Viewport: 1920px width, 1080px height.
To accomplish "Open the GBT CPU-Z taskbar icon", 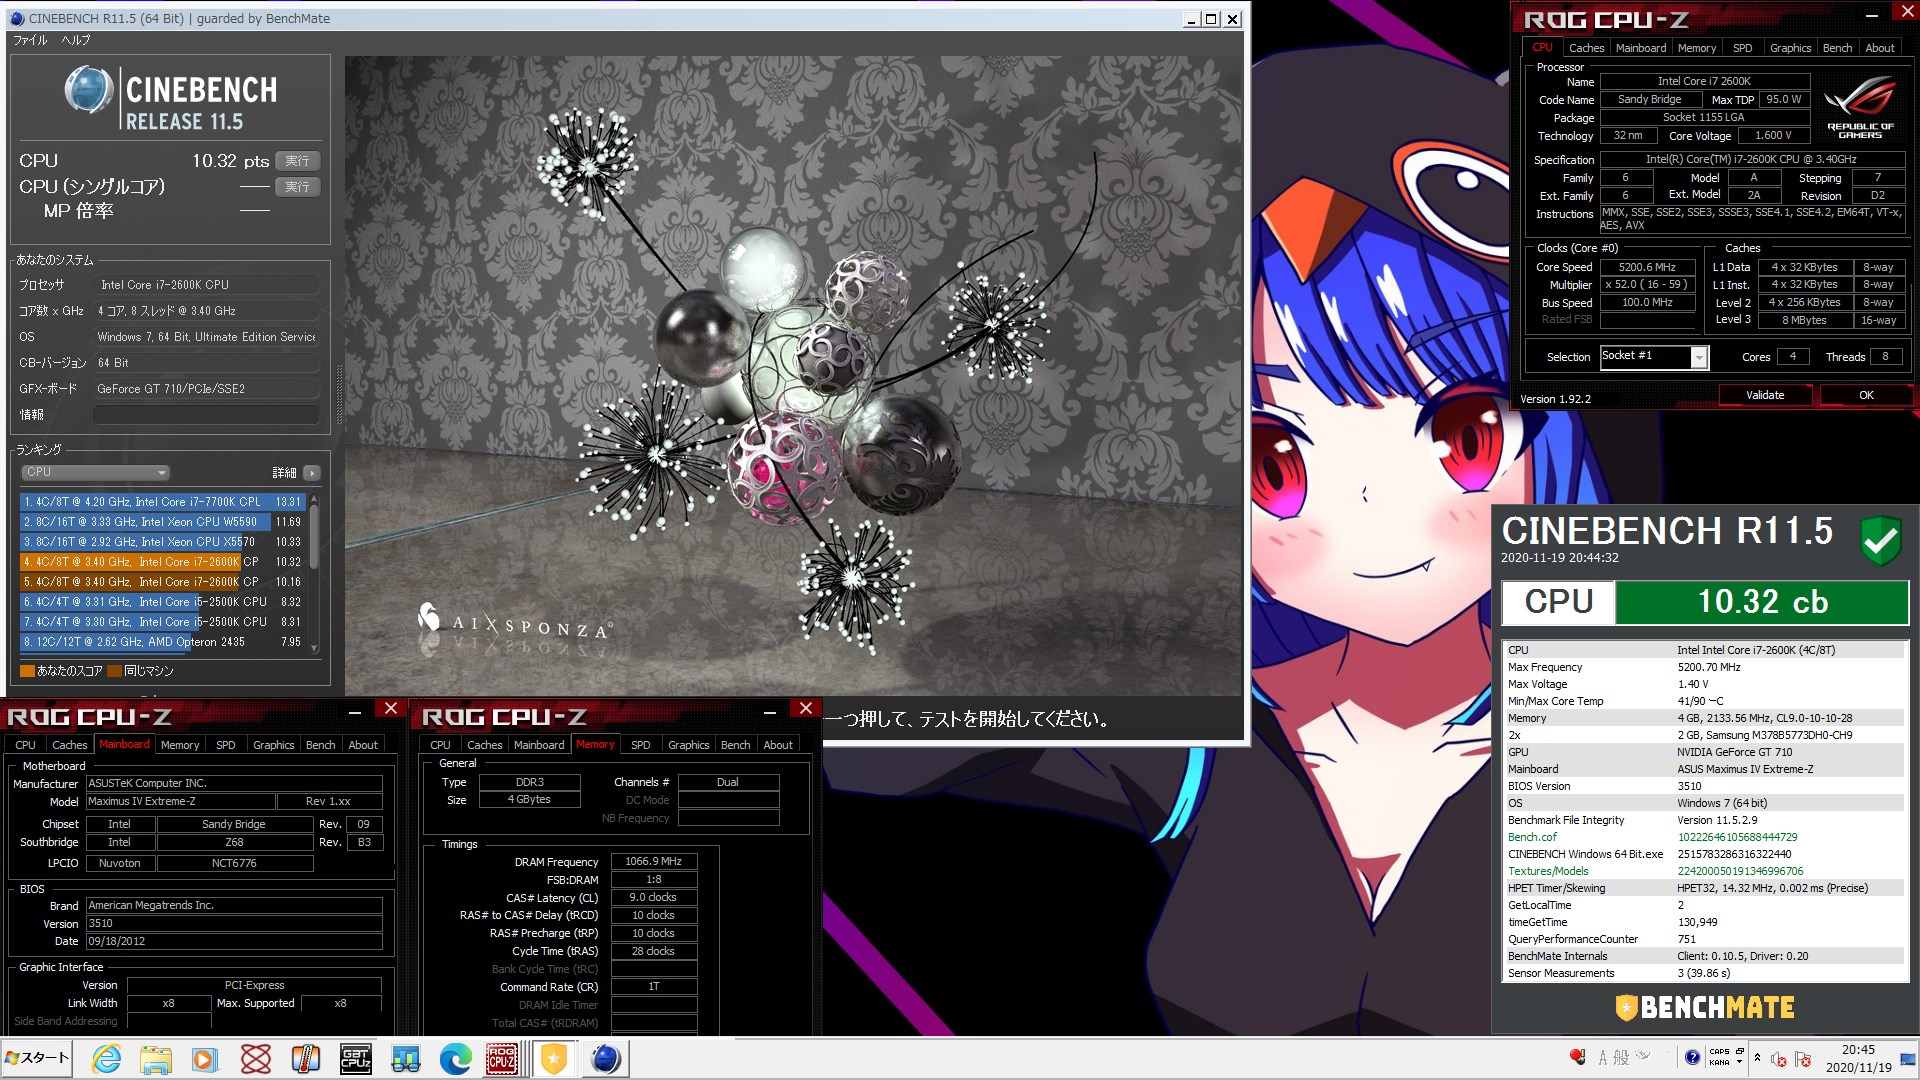I will tap(356, 1059).
